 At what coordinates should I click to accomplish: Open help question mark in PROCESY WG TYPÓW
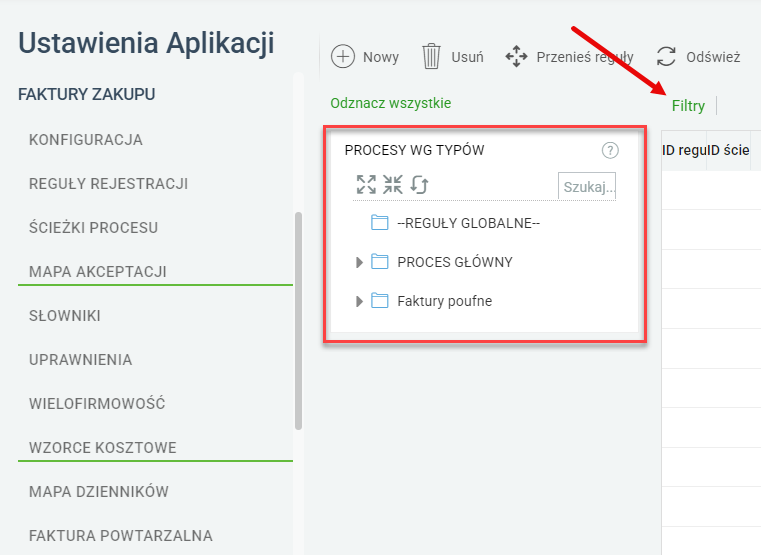(x=610, y=150)
